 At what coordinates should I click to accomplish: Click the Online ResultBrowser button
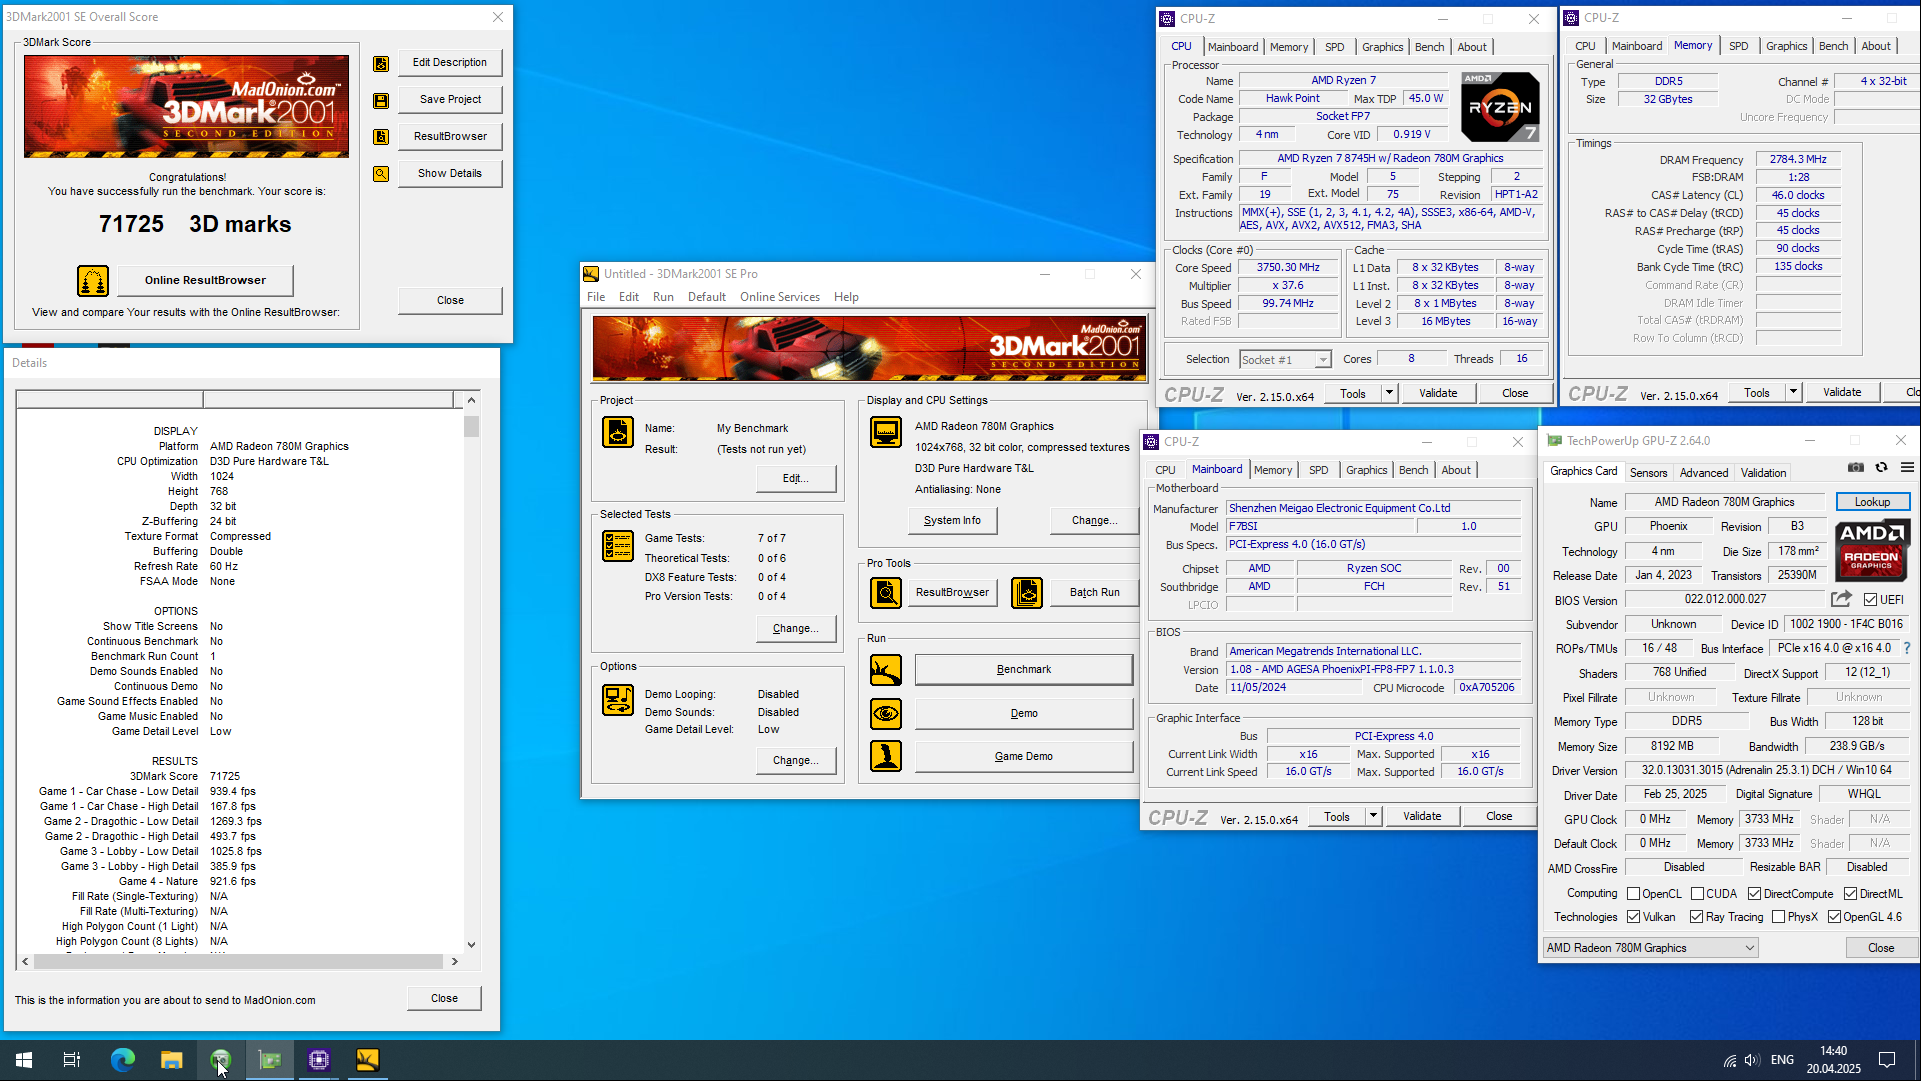click(x=205, y=281)
